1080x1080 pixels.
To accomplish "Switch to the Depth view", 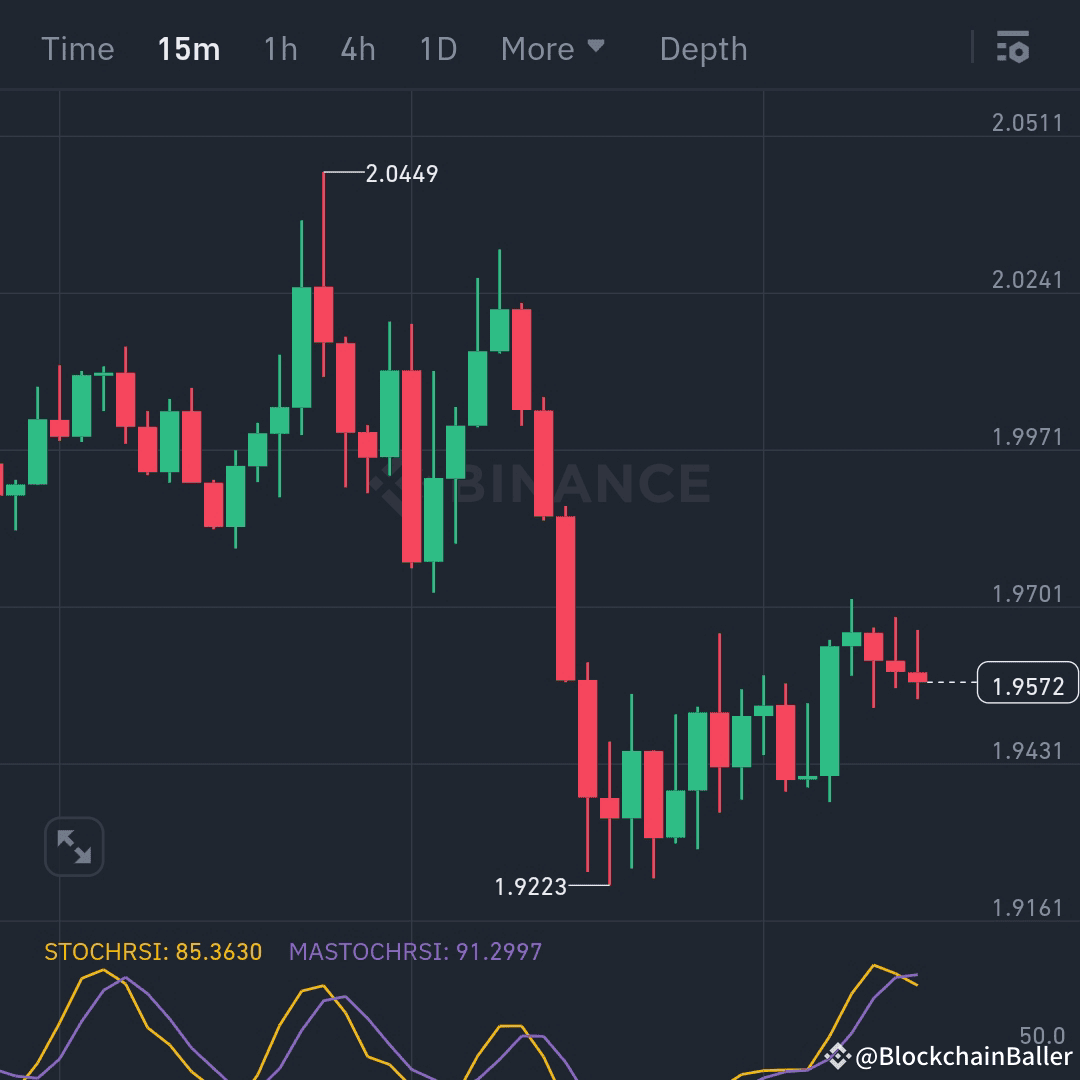I will 703,48.
